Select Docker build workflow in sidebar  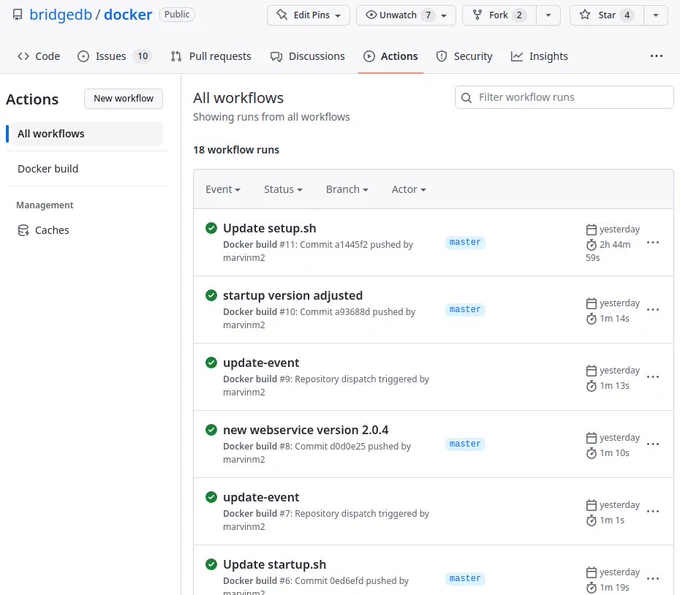(x=48, y=169)
